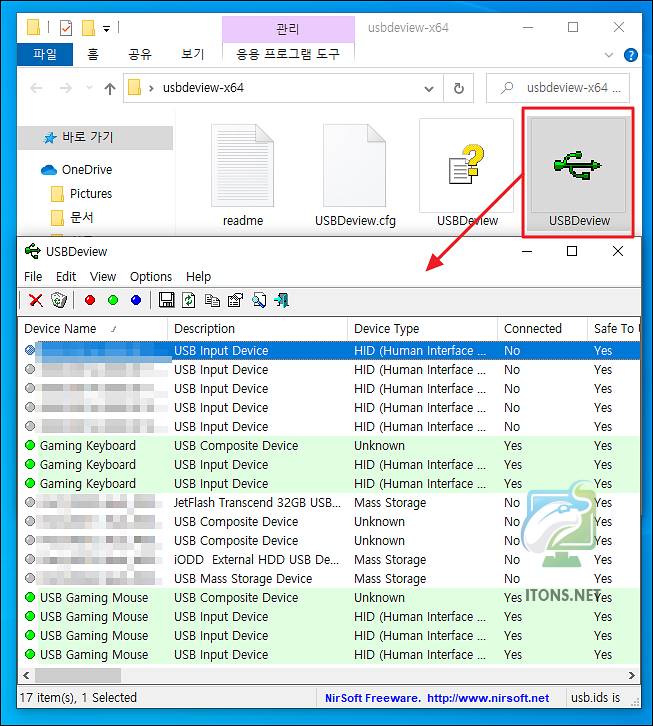
Task: Click the red X uninstall device icon
Action: [x=36, y=300]
